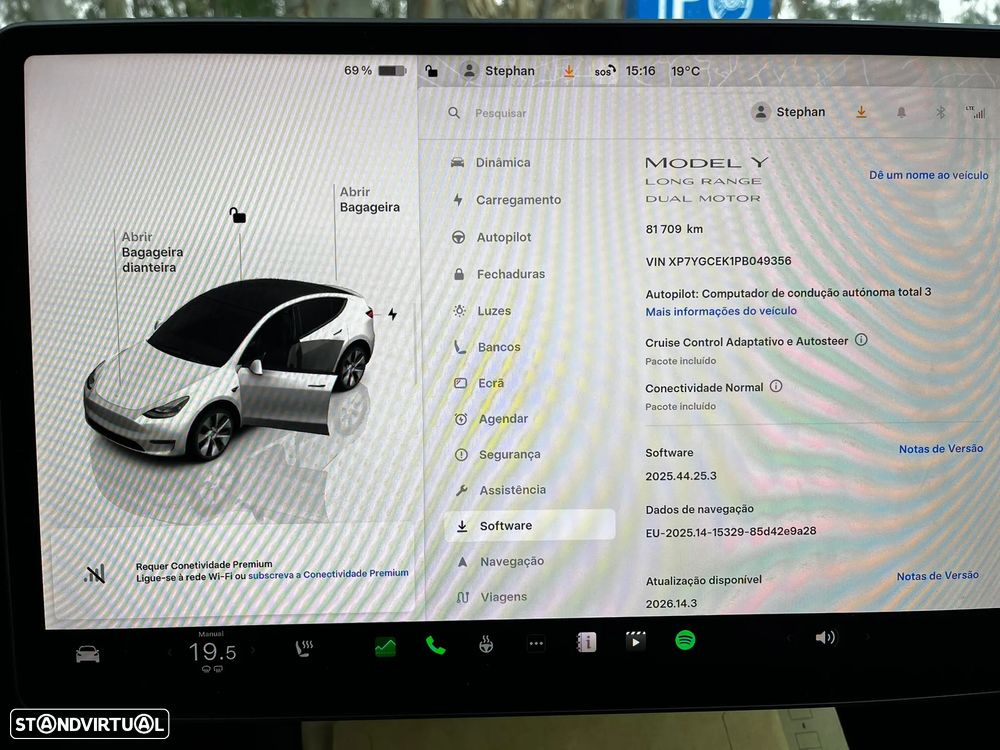Raise volume with right chevron
The width and height of the screenshot is (1000, 750).
pyautogui.click(x=867, y=636)
